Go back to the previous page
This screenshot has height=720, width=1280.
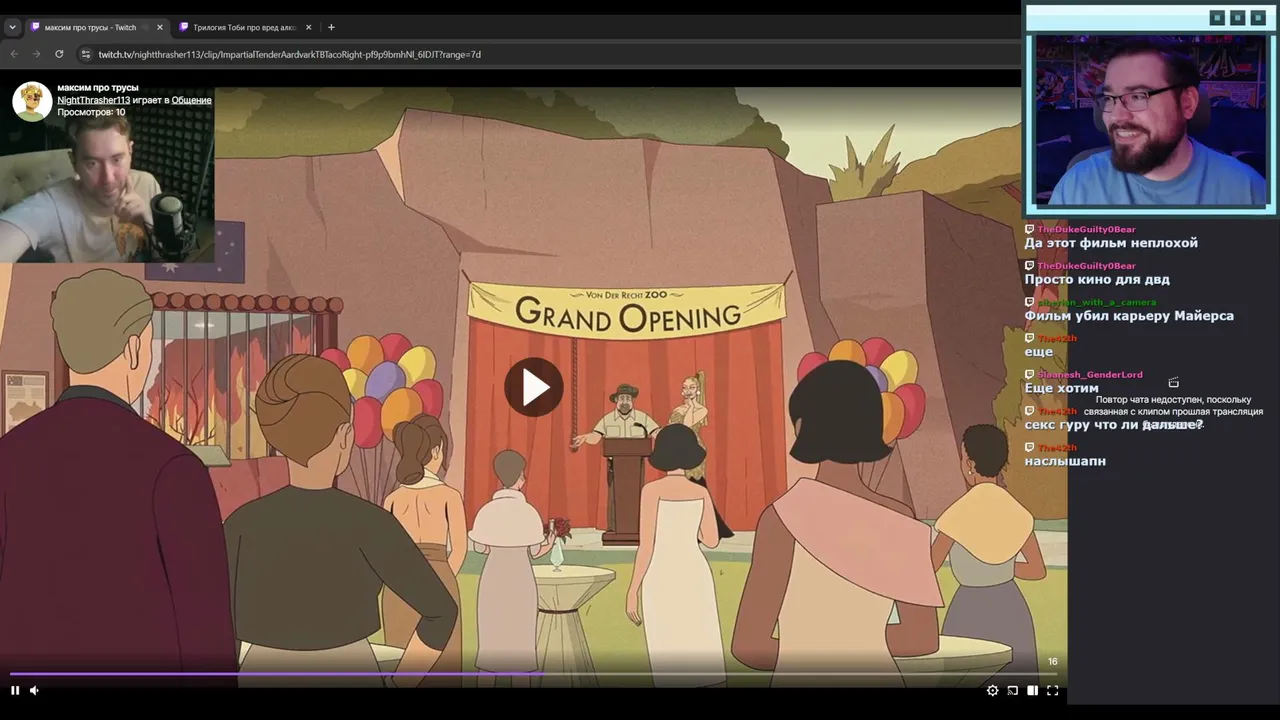tap(14, 54)
